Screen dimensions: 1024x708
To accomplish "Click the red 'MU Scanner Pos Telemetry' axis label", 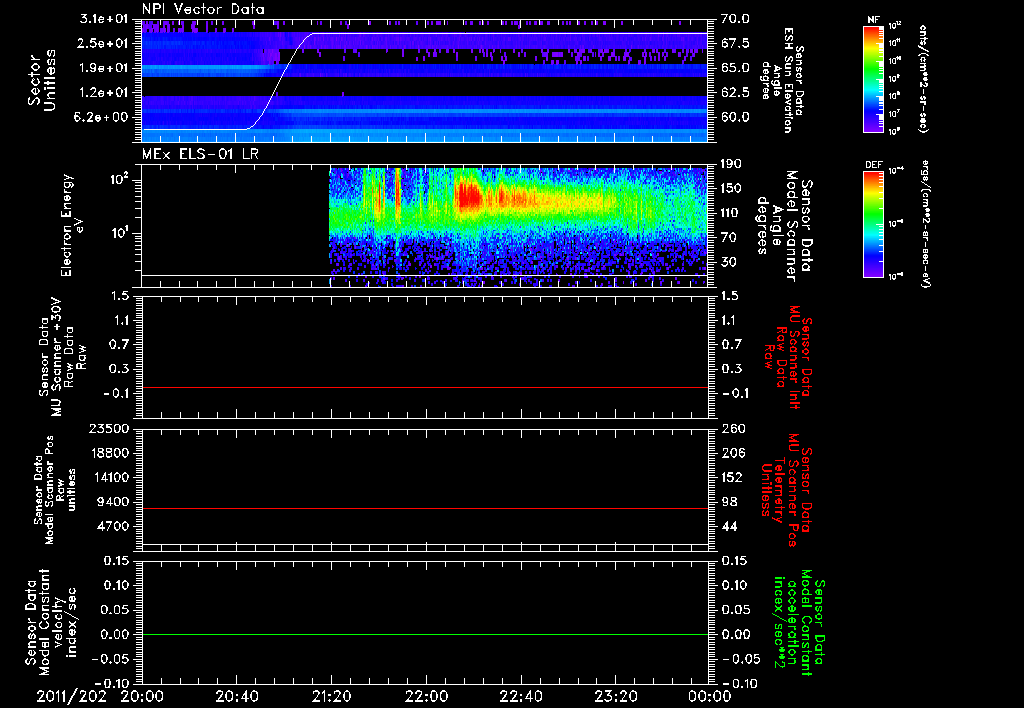I will (x=786, y=490).
